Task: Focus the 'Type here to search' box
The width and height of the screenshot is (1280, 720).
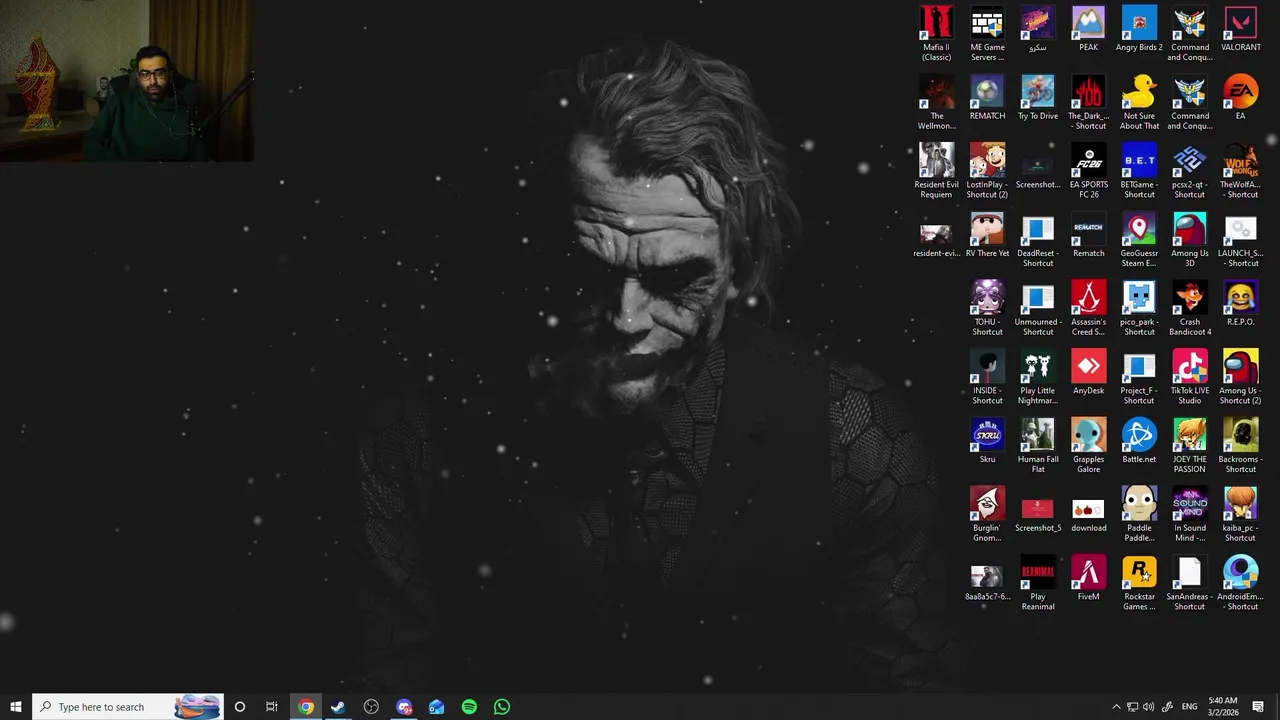Action: [x=127, y=707]
